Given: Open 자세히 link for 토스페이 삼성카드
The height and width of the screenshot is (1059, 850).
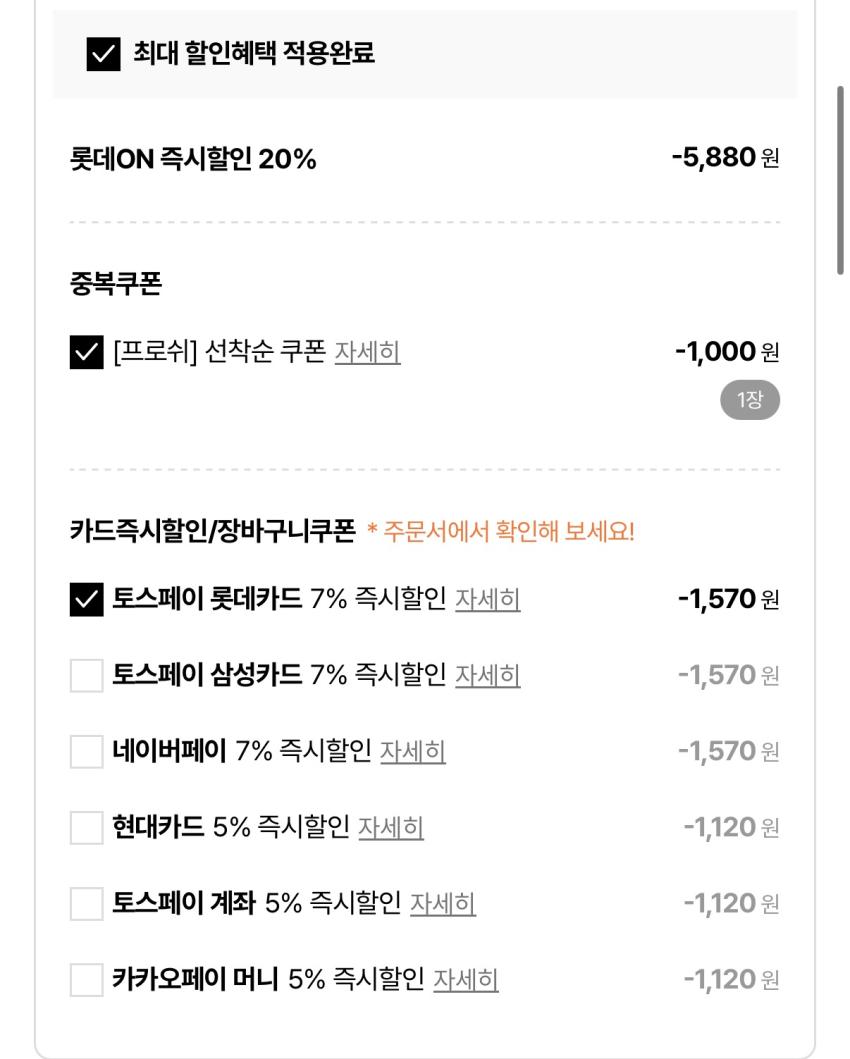Looking at the screenshot, I should (487, 676).
